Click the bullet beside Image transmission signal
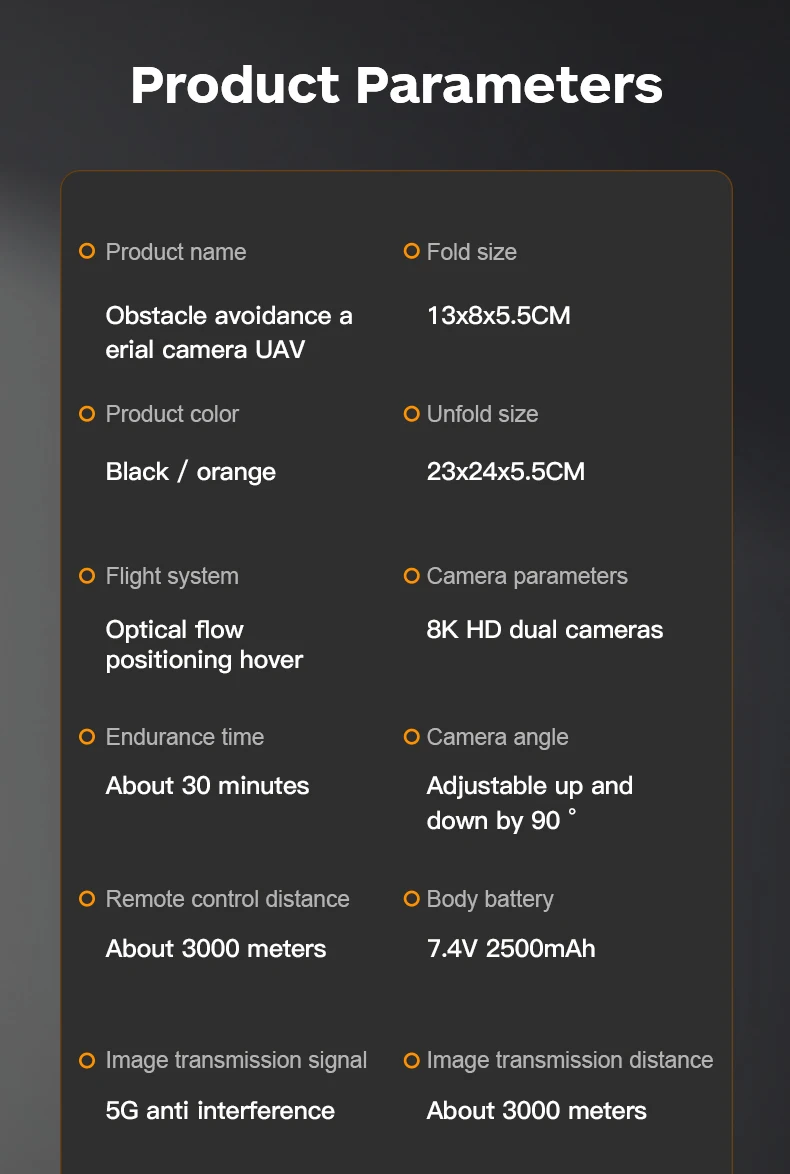Viewport: 790px width, 1174px height. coord(87,1060)
